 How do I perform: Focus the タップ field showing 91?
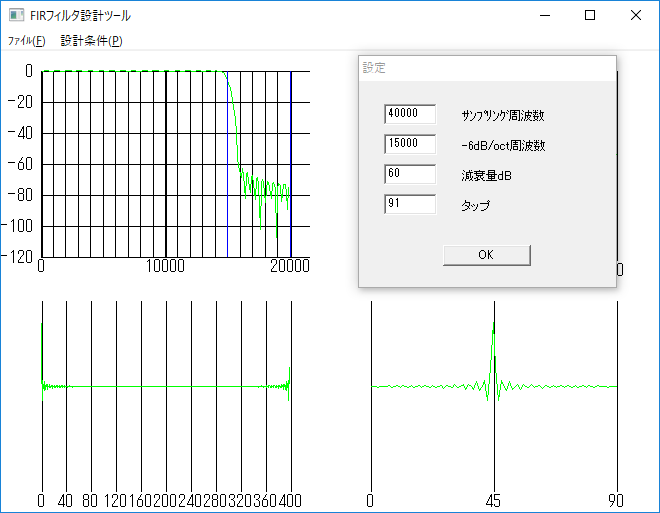click(410, 204)
